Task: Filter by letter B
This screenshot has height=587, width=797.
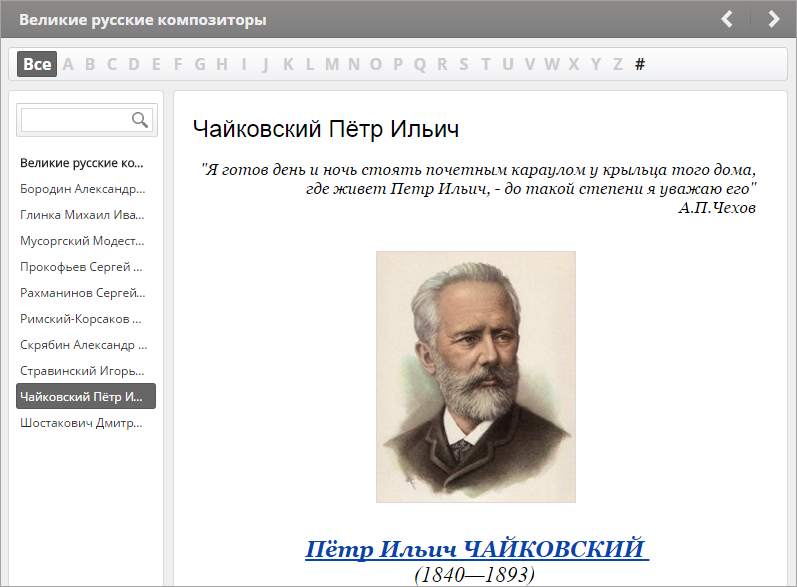Action: [90, 64]
